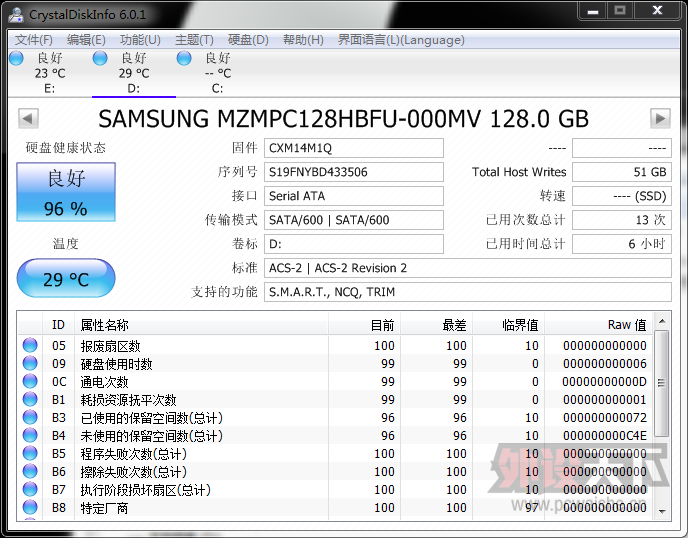Viewport: 688px width, 538px height.
Task: Click the 良好 96 % health status button
Action: tap(66, 192)
